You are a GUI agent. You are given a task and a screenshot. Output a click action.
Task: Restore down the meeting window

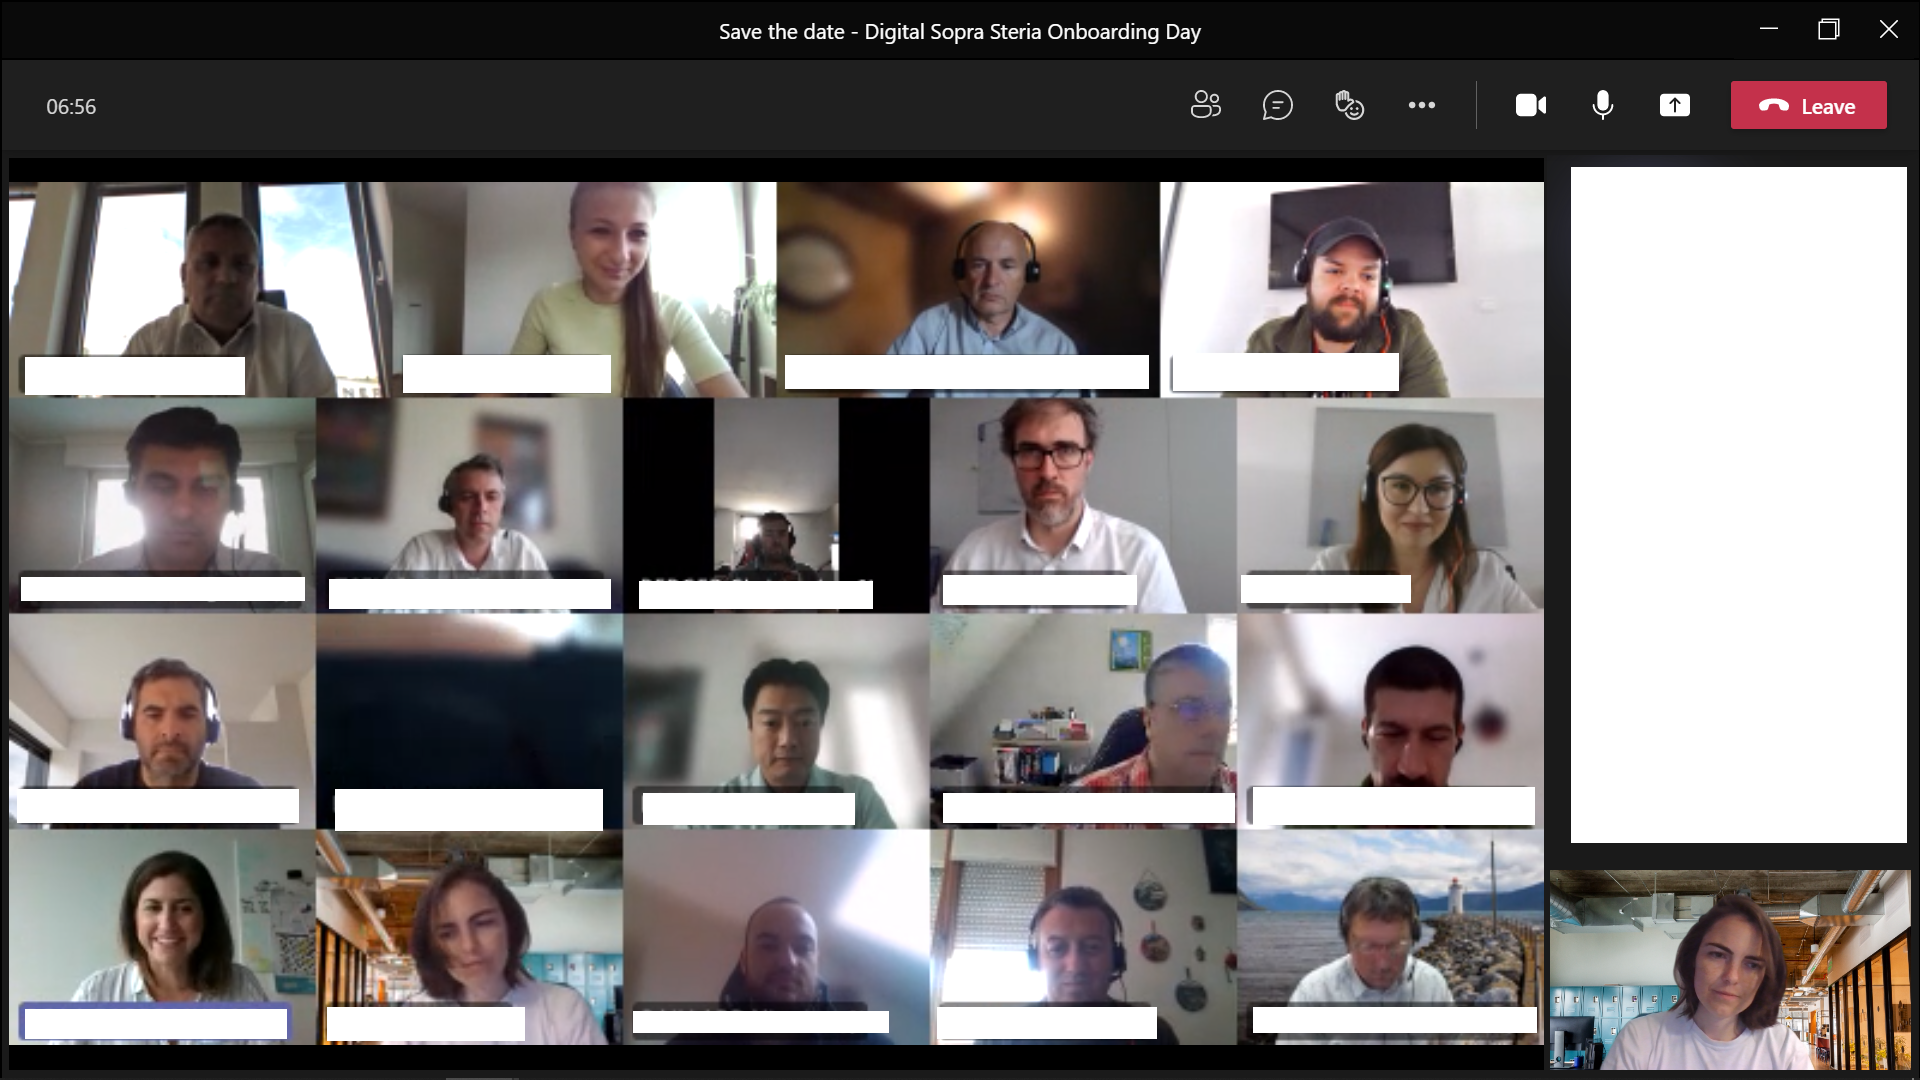click(1828, 30)
